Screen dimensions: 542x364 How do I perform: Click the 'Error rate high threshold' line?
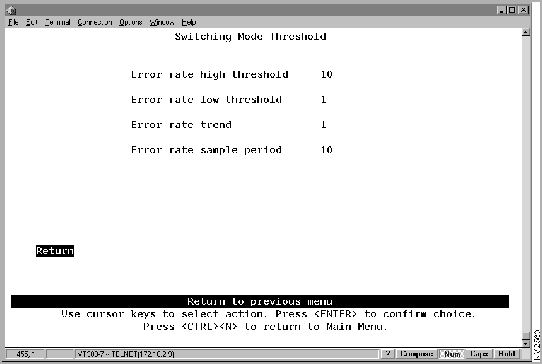209,74
